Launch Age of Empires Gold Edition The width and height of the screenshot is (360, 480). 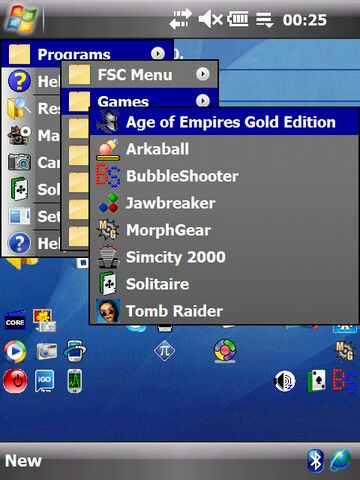pos(224,122)
